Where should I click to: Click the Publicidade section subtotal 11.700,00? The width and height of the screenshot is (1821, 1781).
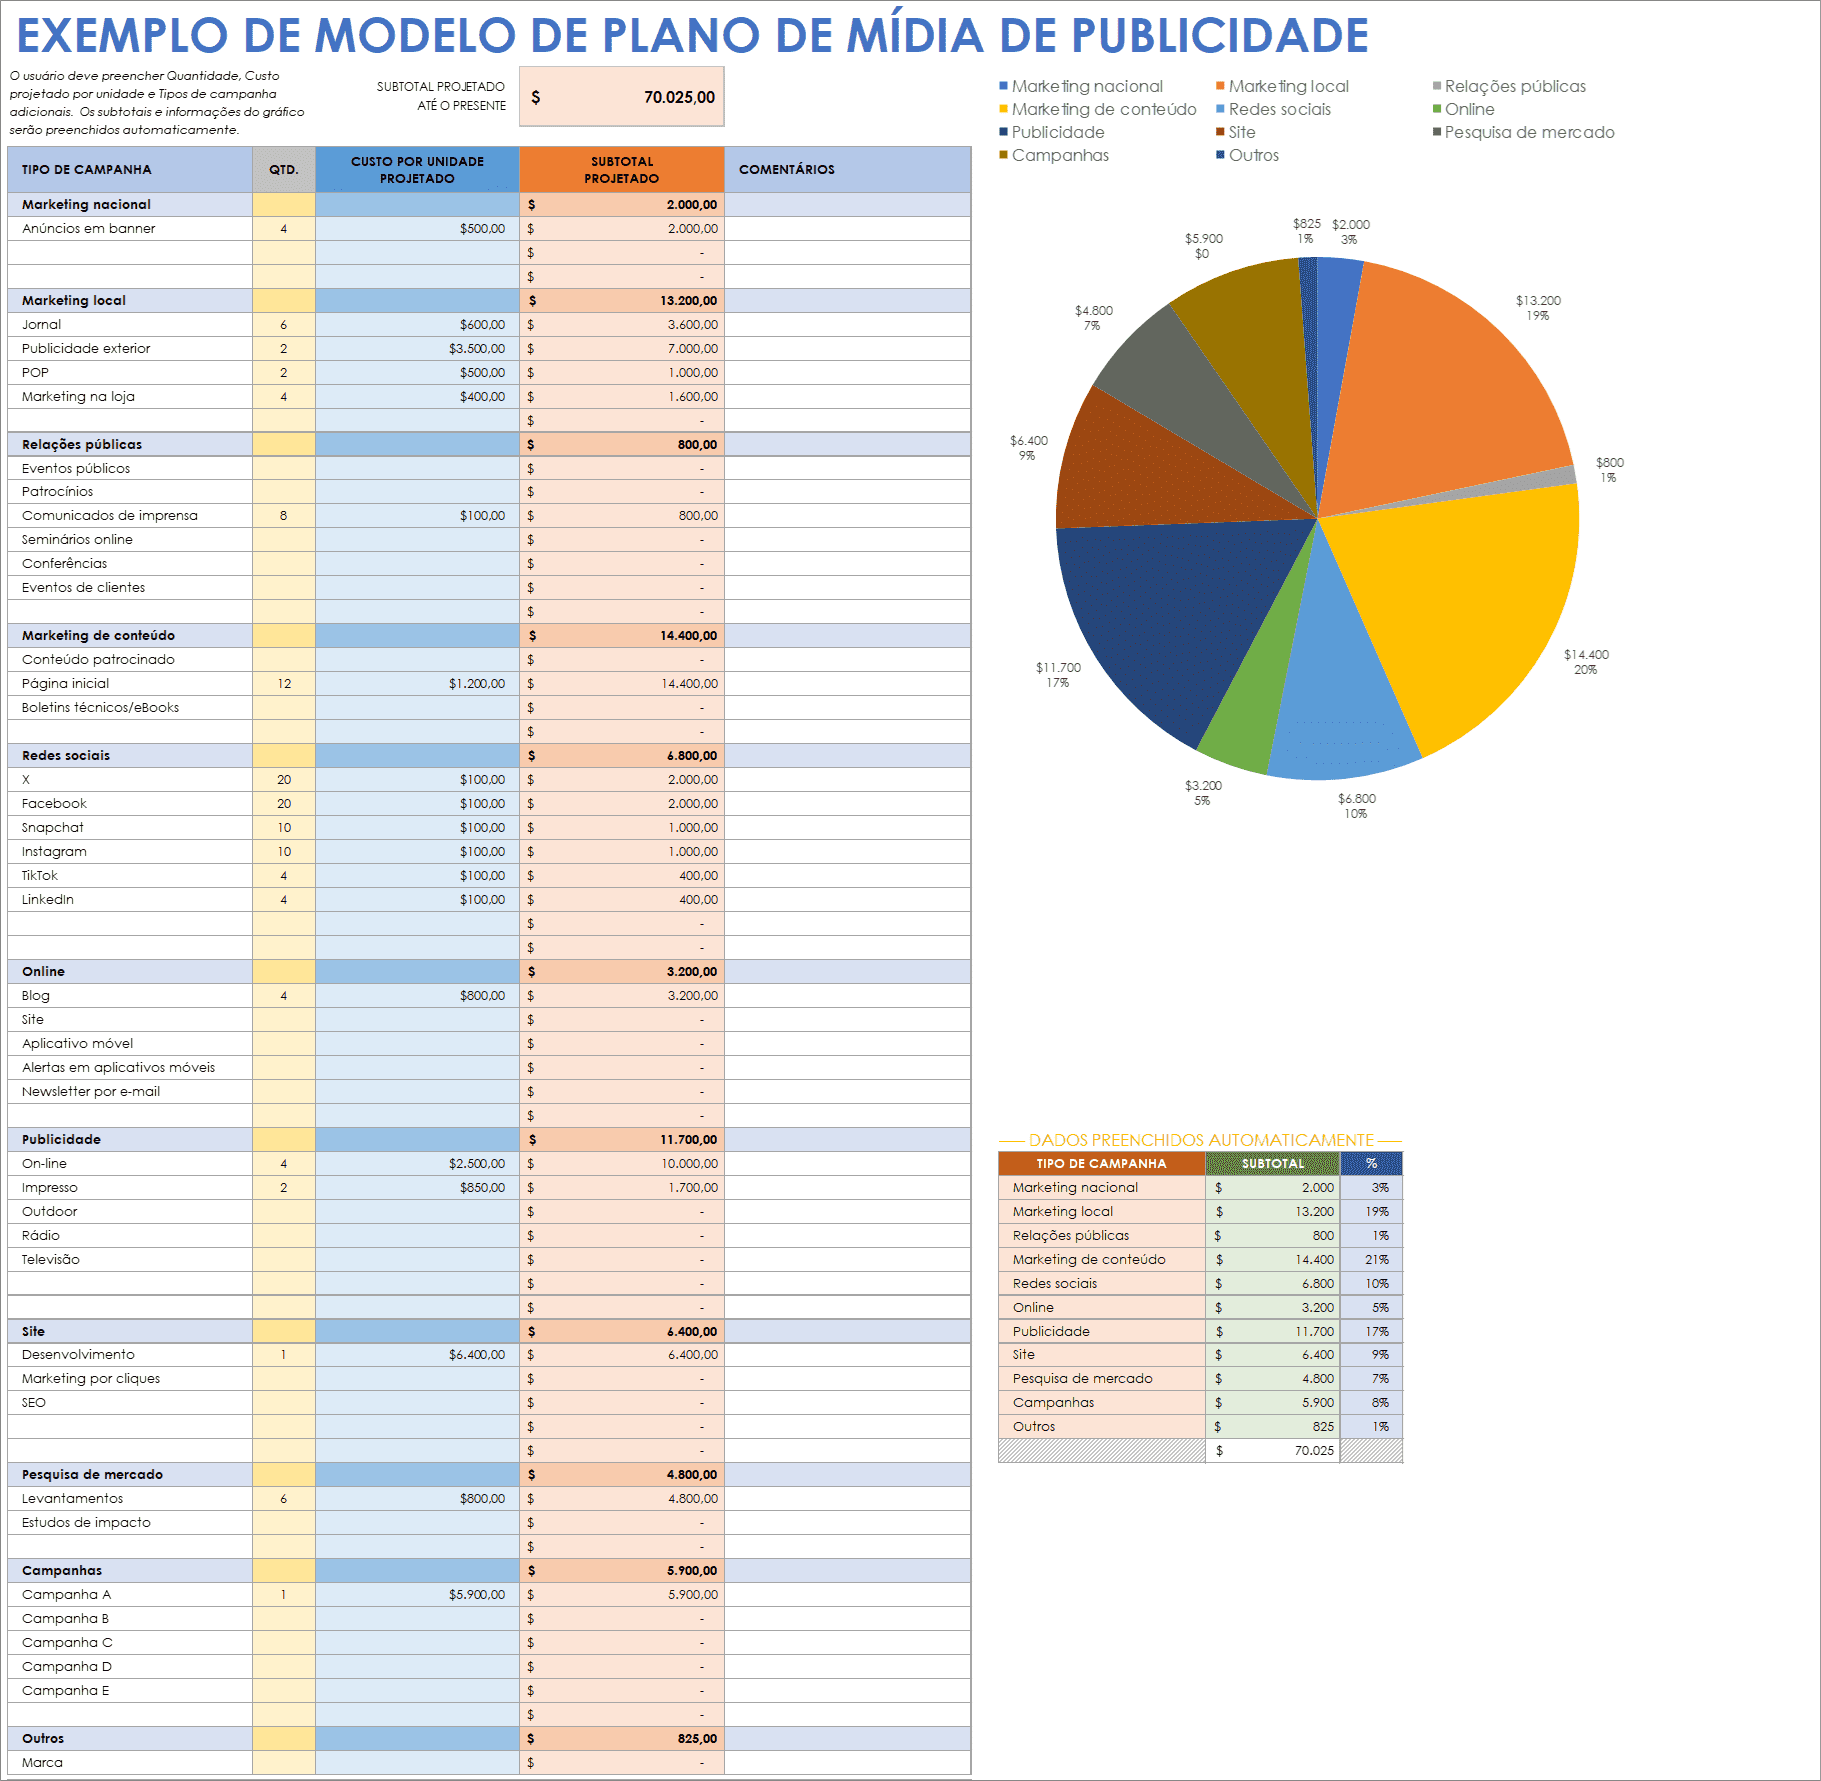tap(621, 1139)
